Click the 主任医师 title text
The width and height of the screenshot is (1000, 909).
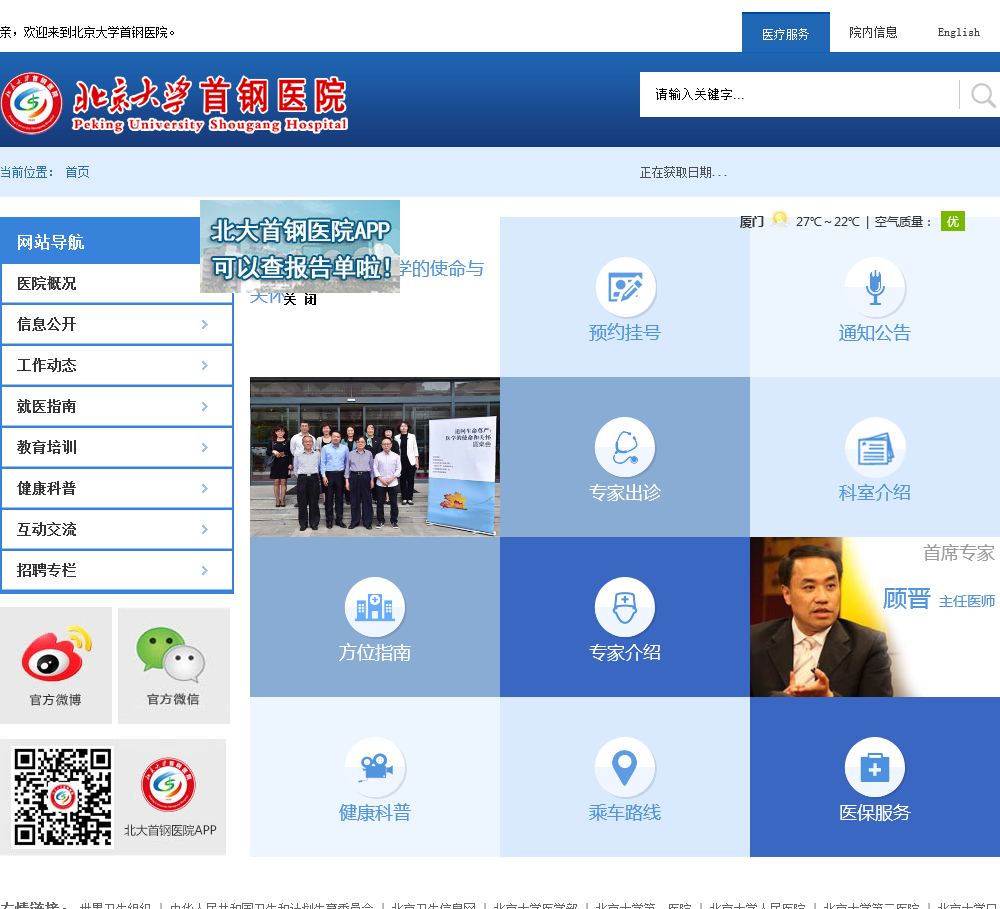[967, 601]
